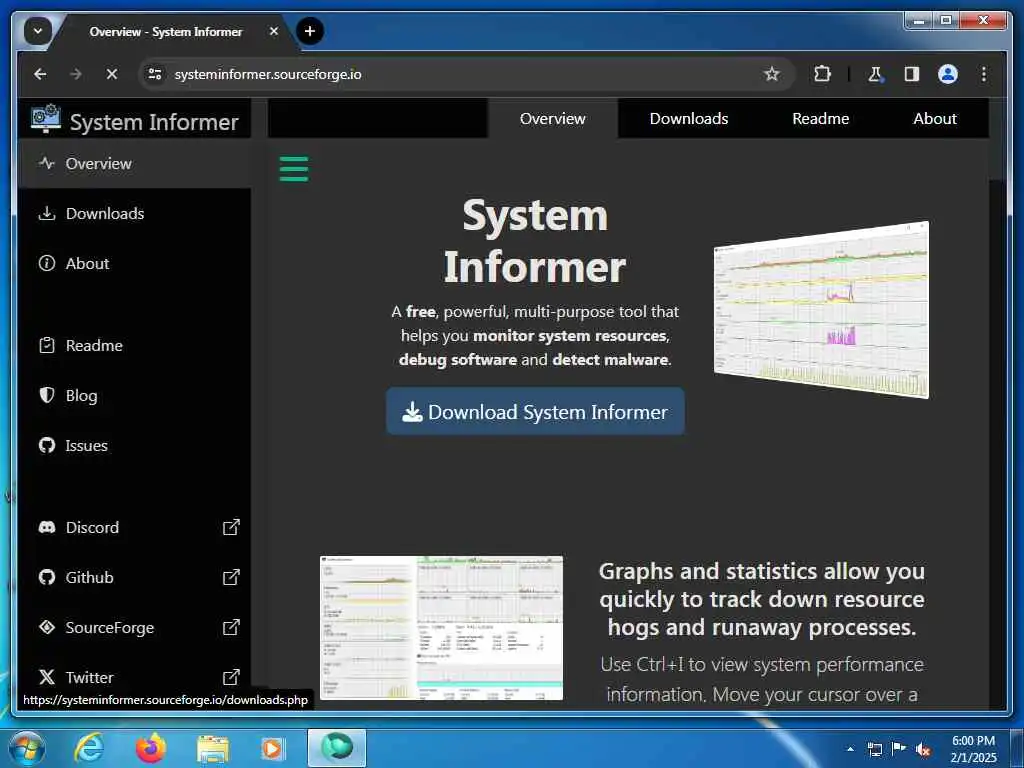Select the About tab in top navigation
1024x768 pixels.
tap(935, 118)
